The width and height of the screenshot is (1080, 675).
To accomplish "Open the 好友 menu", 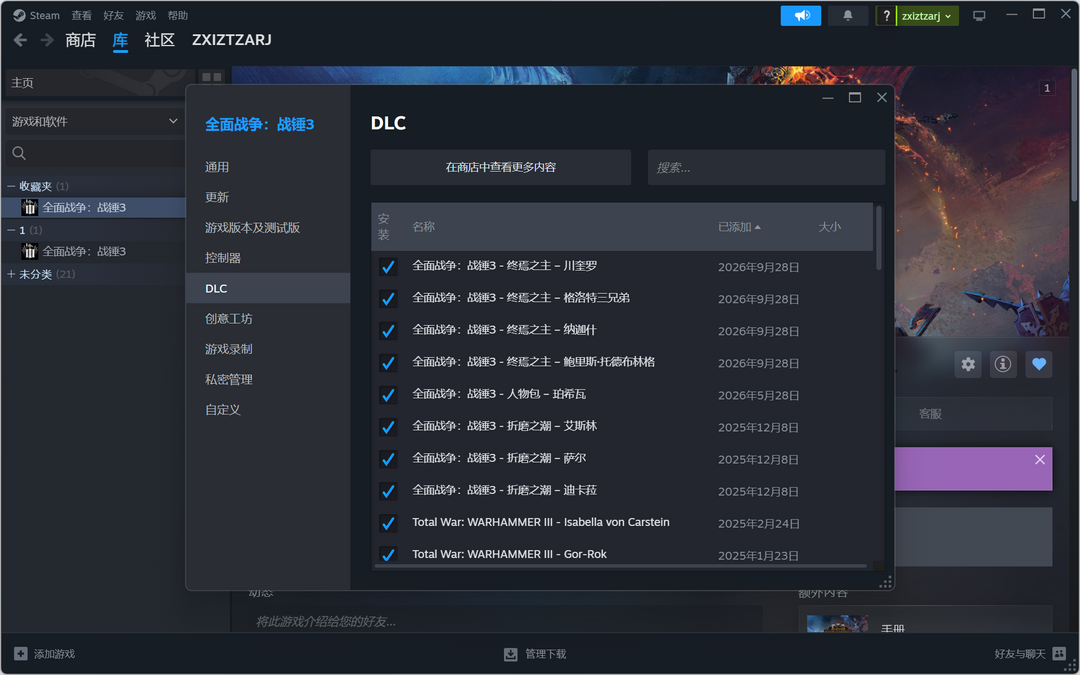I will [x=114, y=15].
